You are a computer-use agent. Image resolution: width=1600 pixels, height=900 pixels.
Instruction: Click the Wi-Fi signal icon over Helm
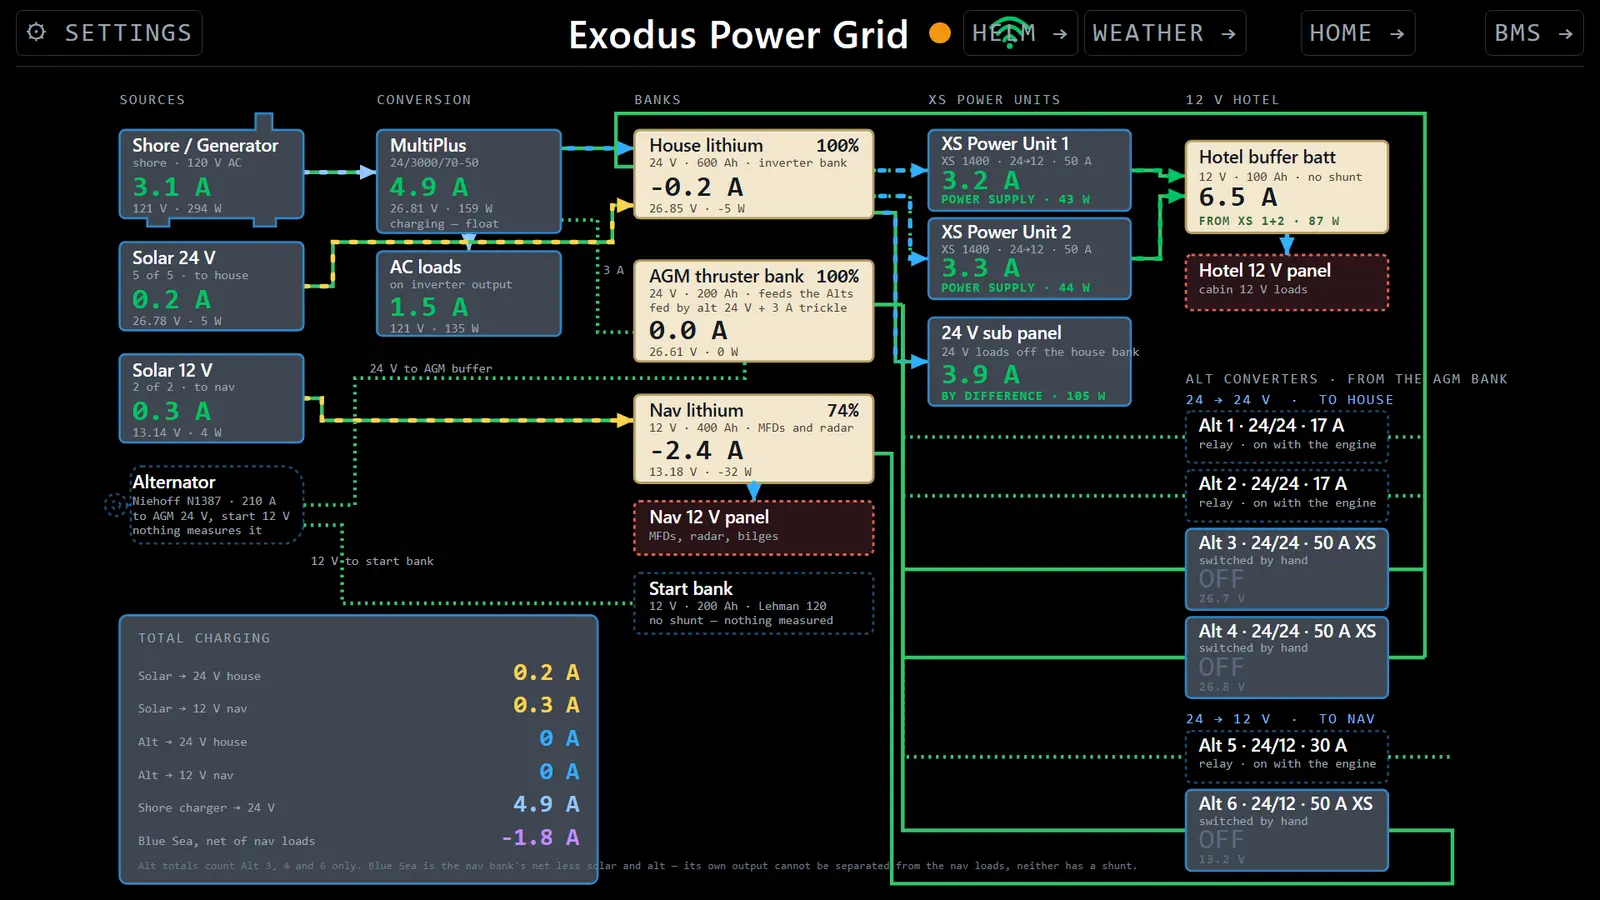tap(1012, 31)
